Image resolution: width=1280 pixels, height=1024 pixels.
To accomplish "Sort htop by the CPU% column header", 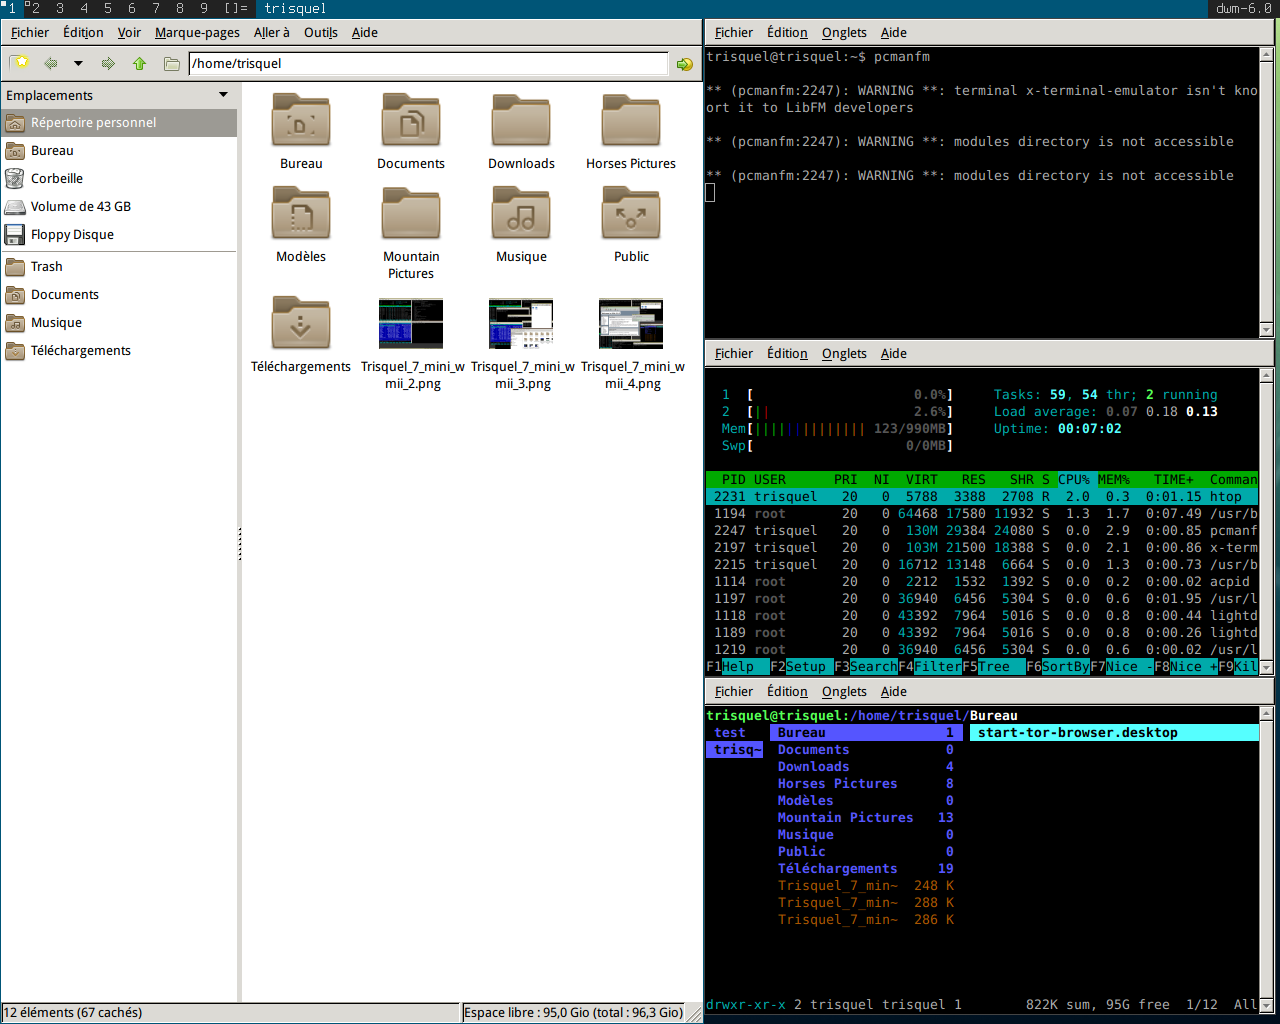I will pyautogui.click(x=1074, y=479).
